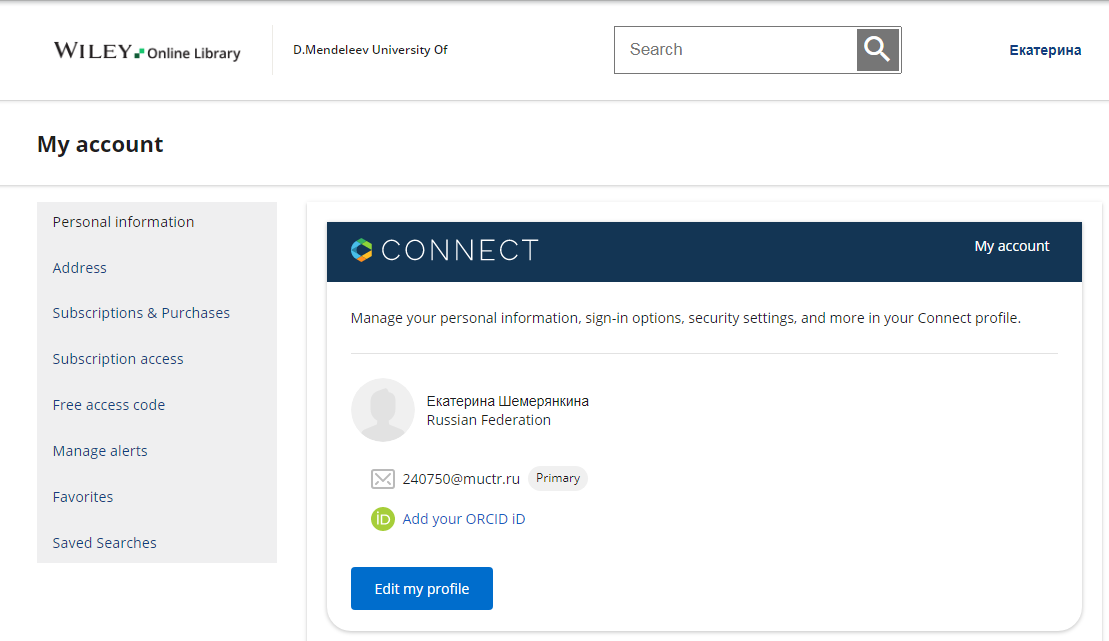
Task: Click the green ORCID iD icon
Action: [382, 519]
